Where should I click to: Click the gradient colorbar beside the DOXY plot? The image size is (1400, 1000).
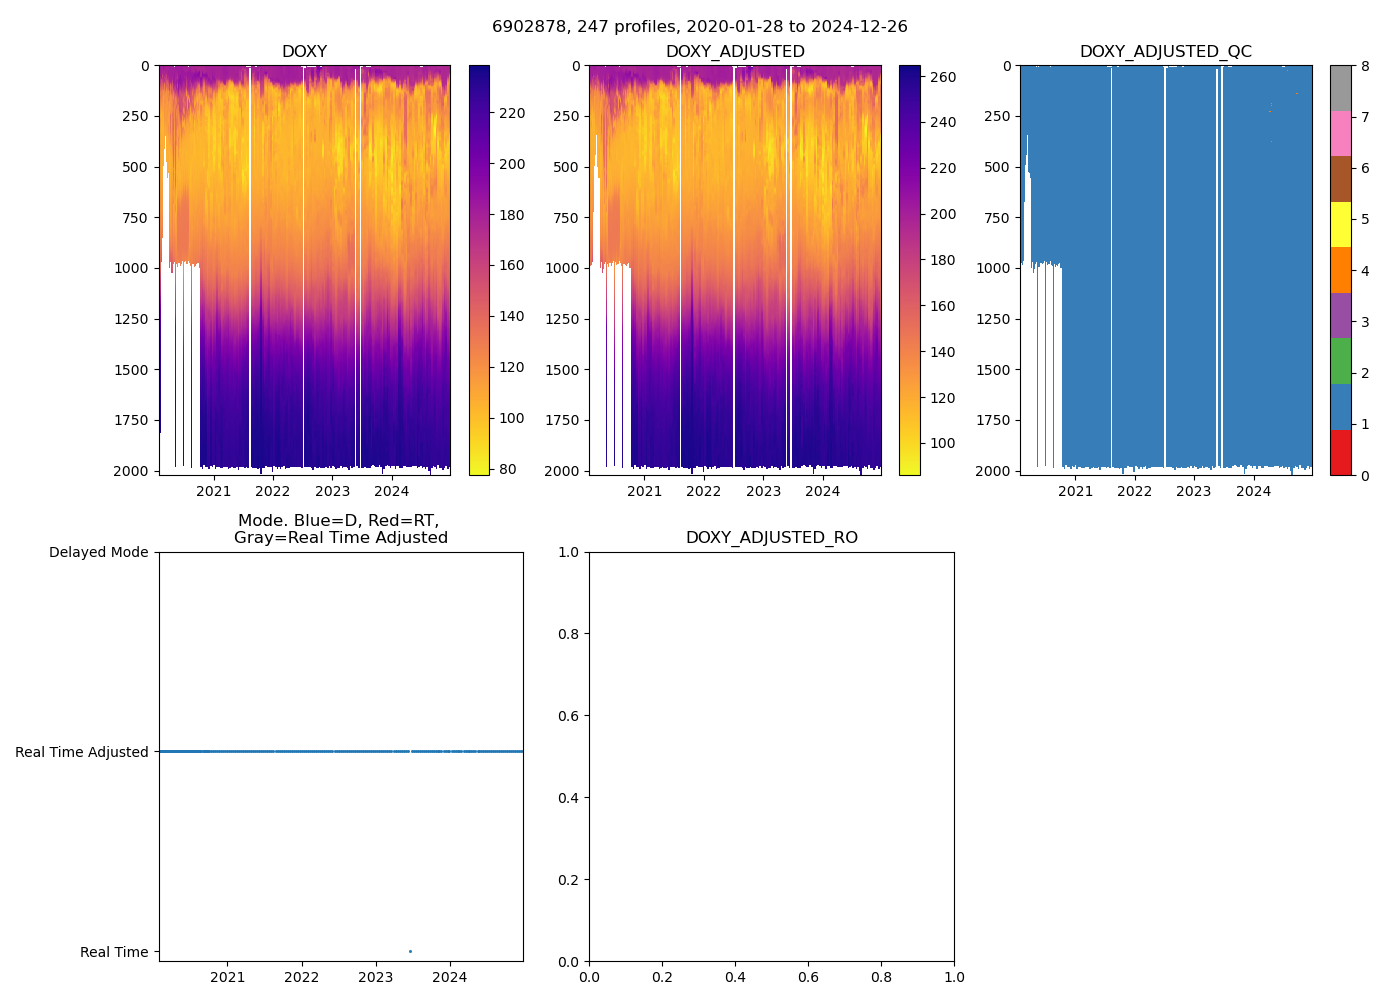click(479, 270)
